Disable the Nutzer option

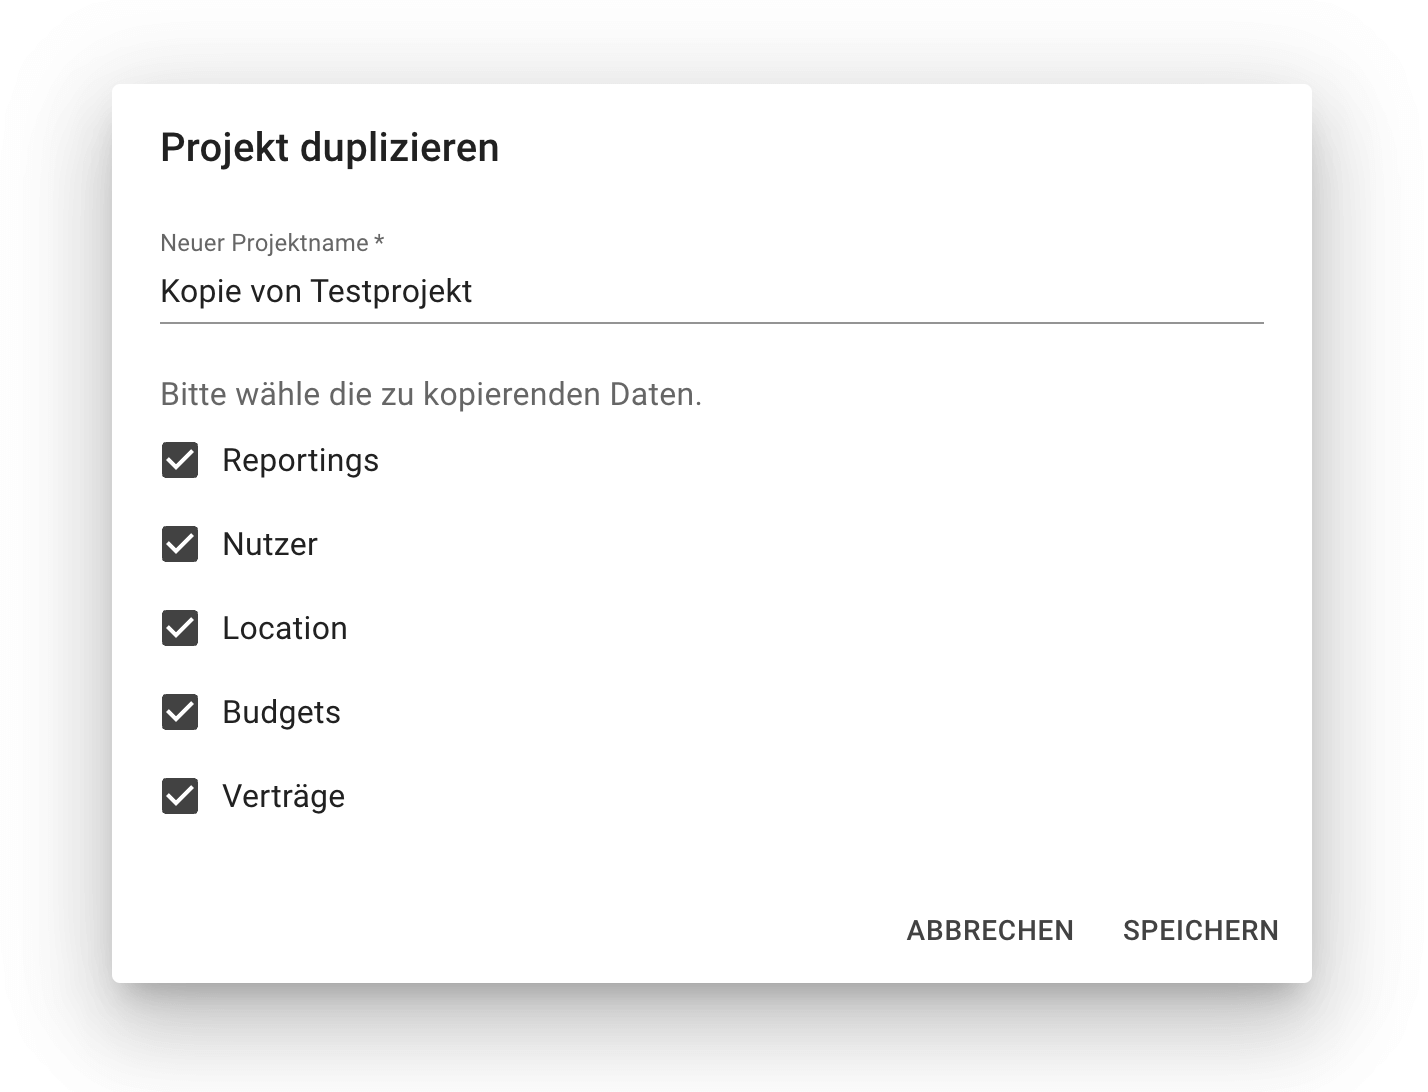point(180,545)
